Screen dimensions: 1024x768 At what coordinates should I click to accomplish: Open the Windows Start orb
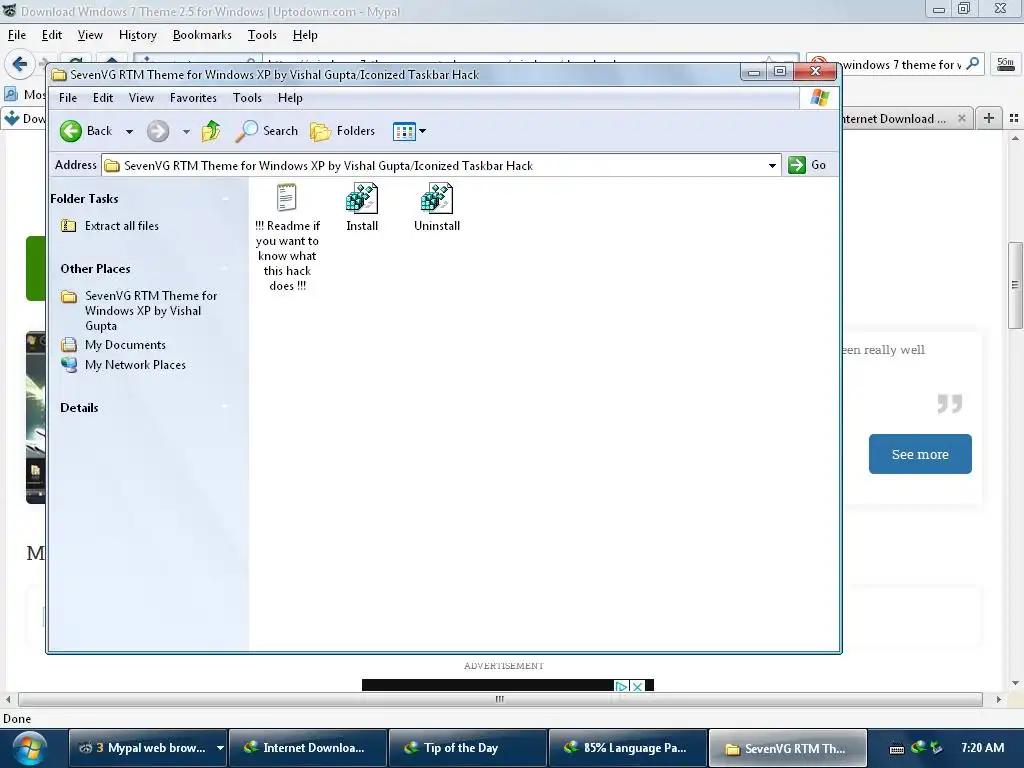[29, 748]
